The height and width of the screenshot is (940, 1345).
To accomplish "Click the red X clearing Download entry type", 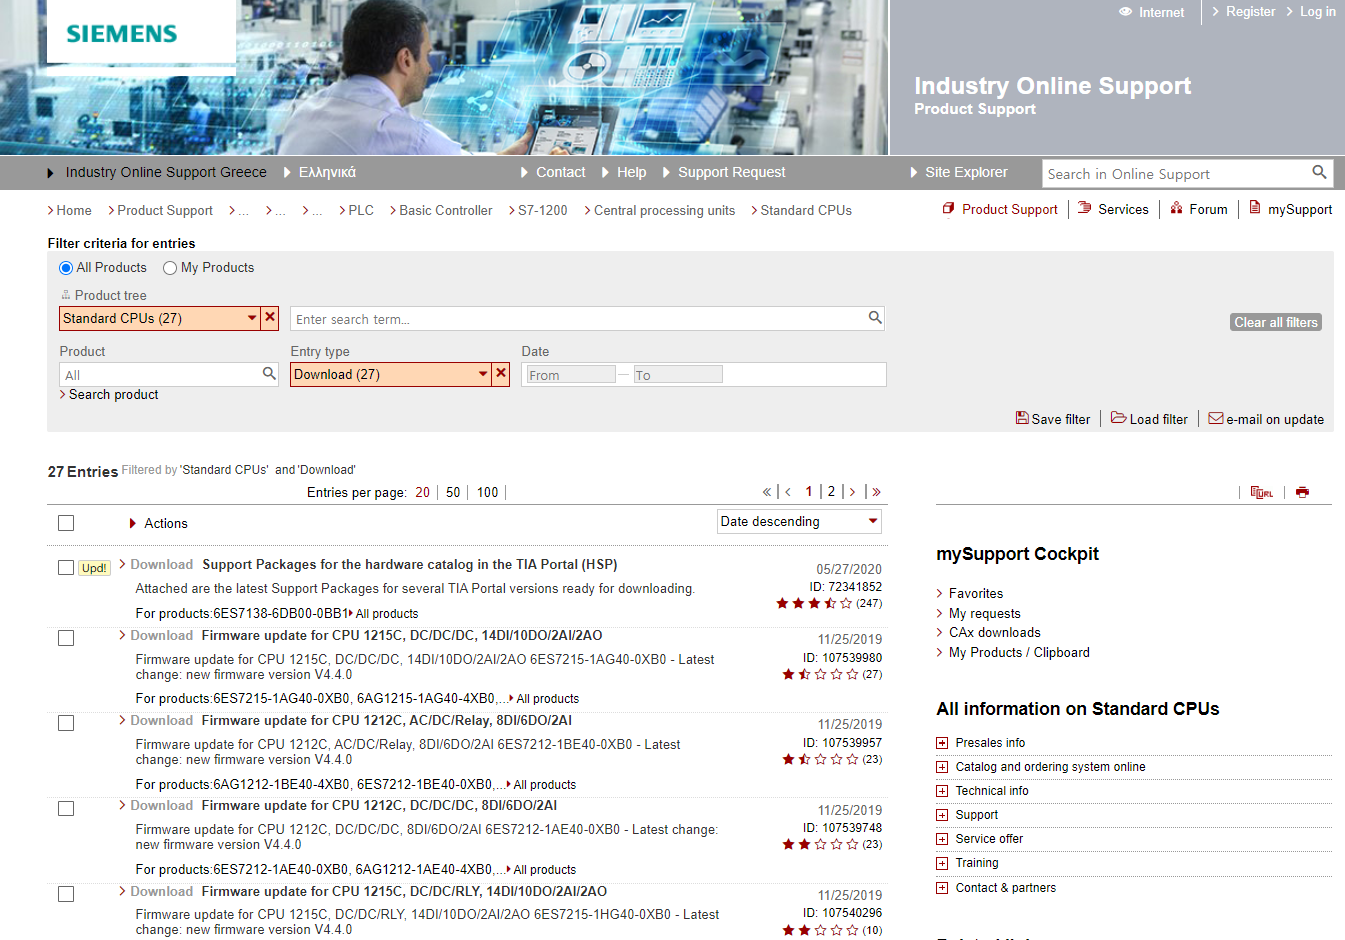I will point(501,374).
